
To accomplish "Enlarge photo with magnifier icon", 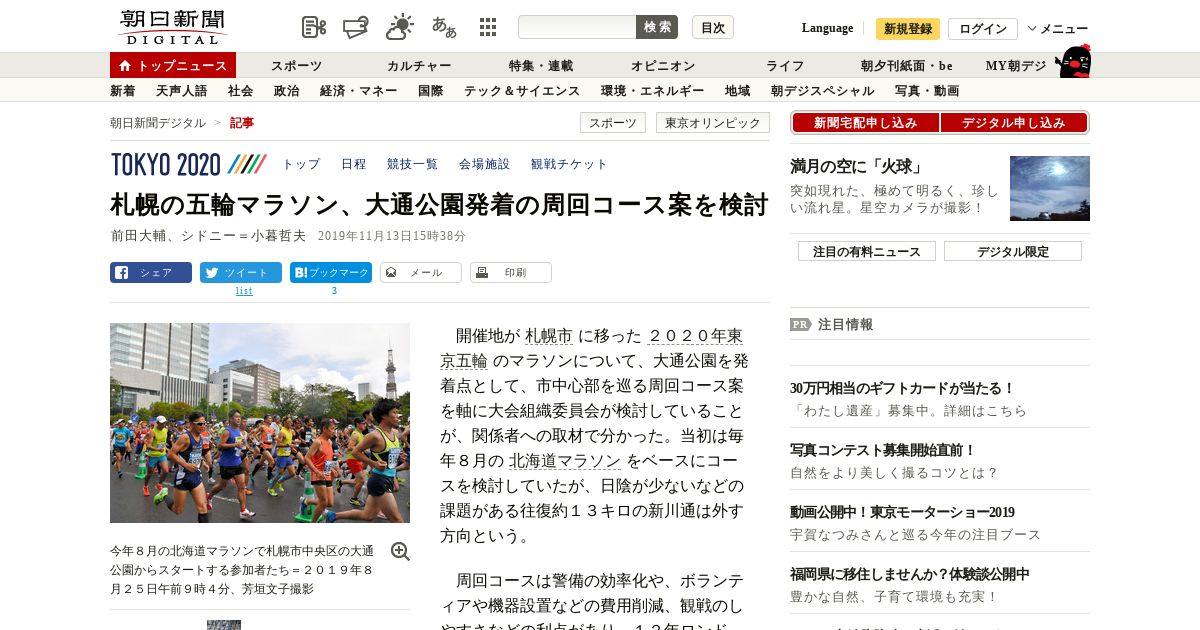I will [x=400, y=552].
